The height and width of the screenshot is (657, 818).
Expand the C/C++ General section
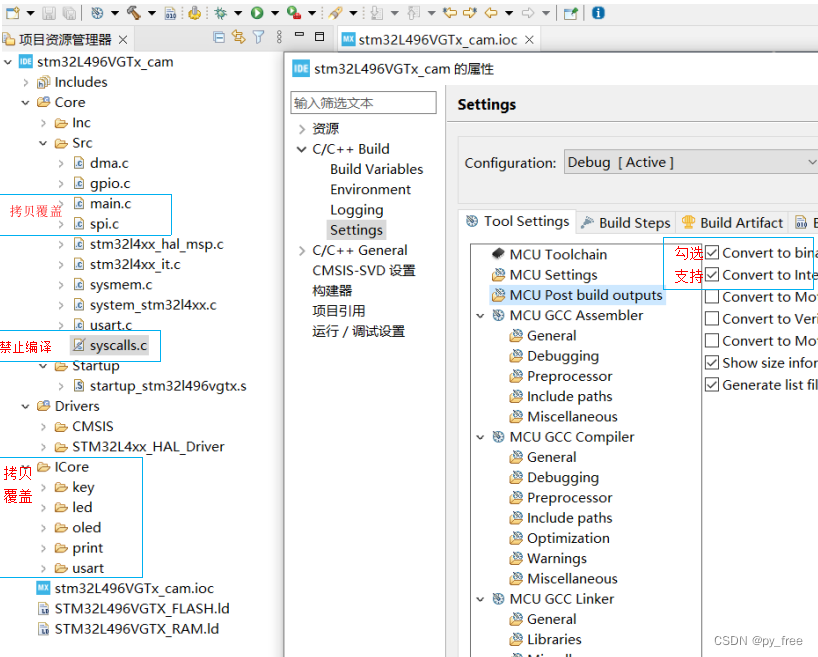(x=302, y=250)
